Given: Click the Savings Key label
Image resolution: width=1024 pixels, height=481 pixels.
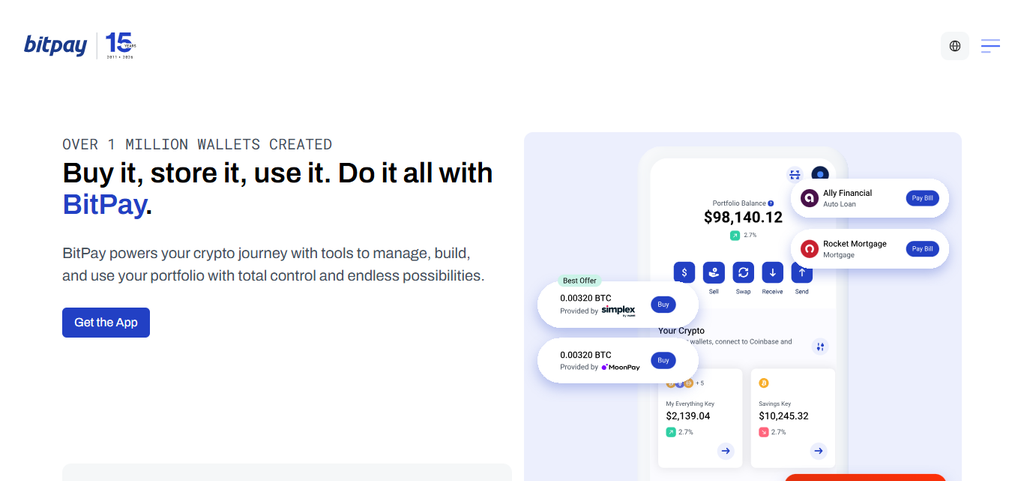Looking at the screenshot, I should coord(775,404).
